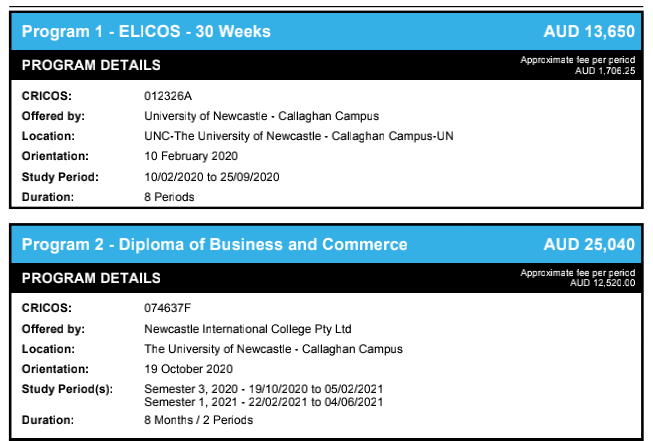Select the CRICOS code 074637F
The height and width of the screenshot is (441, 653).
point(167,308)
